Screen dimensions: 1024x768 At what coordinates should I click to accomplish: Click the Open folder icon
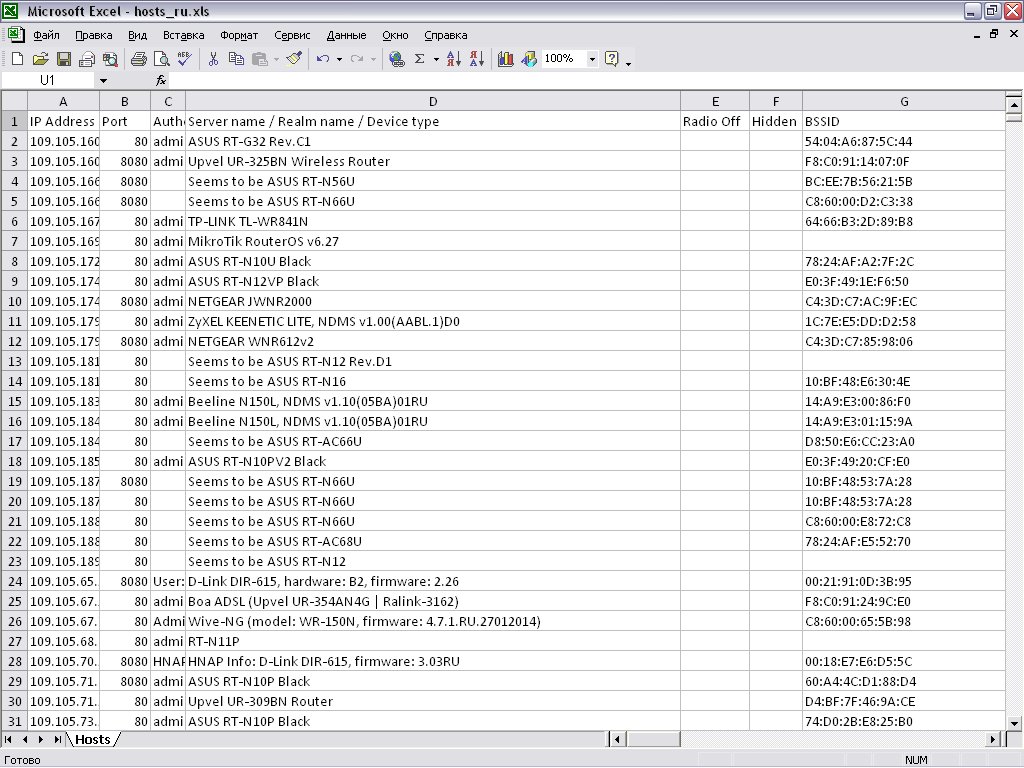(x=40, y=59)
